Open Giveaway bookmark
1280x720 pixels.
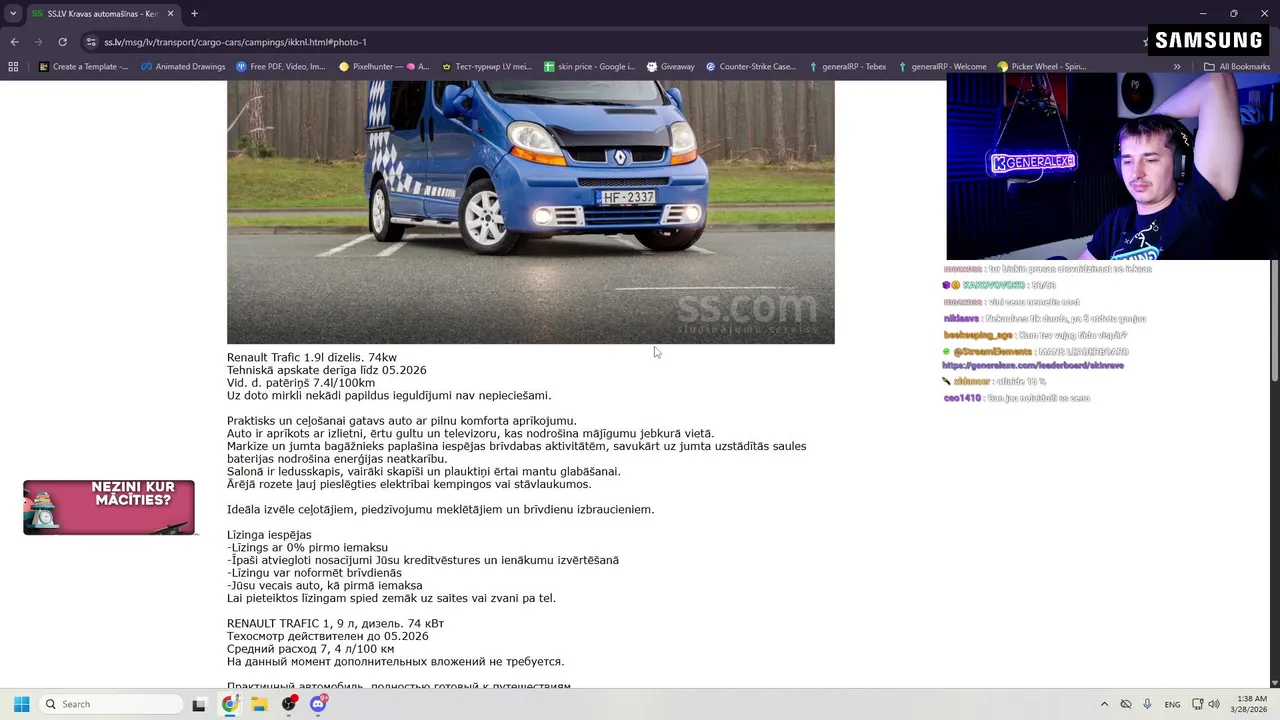[x=671, y=67]
